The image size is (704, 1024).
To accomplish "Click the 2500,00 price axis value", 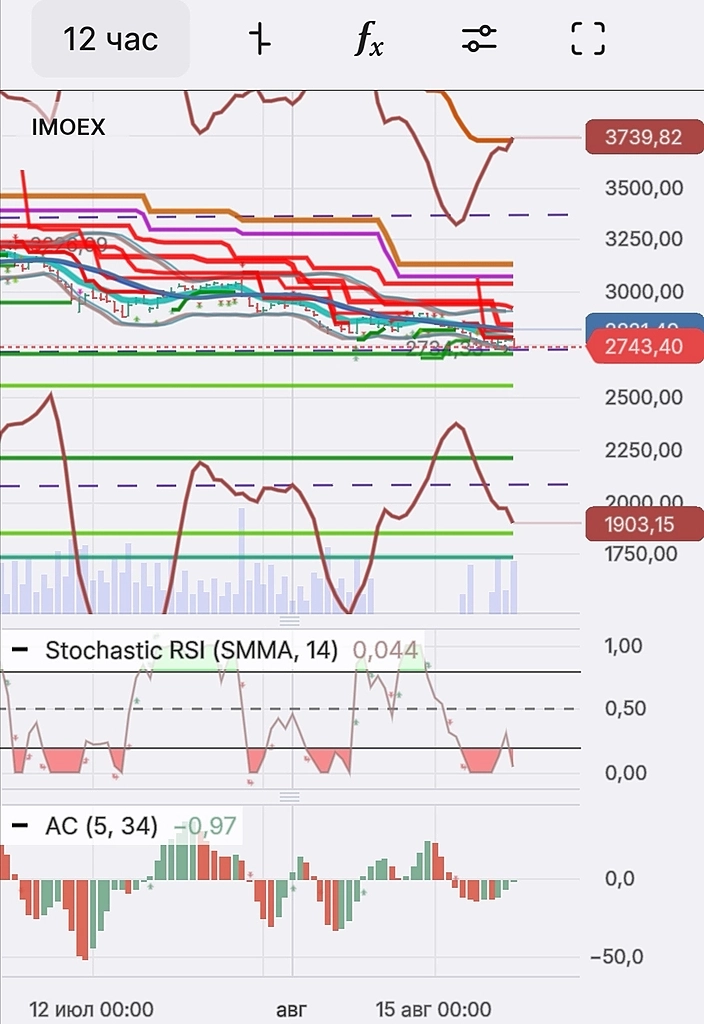I will [x=644, y=397].
